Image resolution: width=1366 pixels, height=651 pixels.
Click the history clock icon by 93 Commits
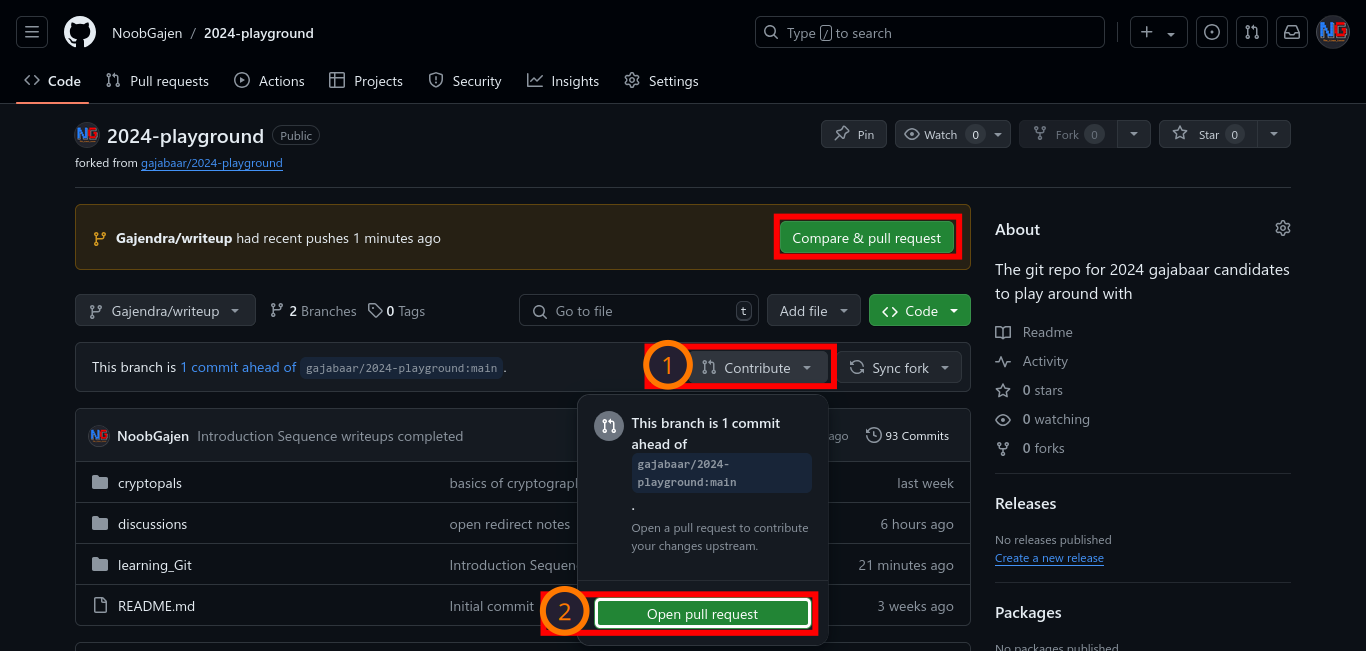pos(874,436)
